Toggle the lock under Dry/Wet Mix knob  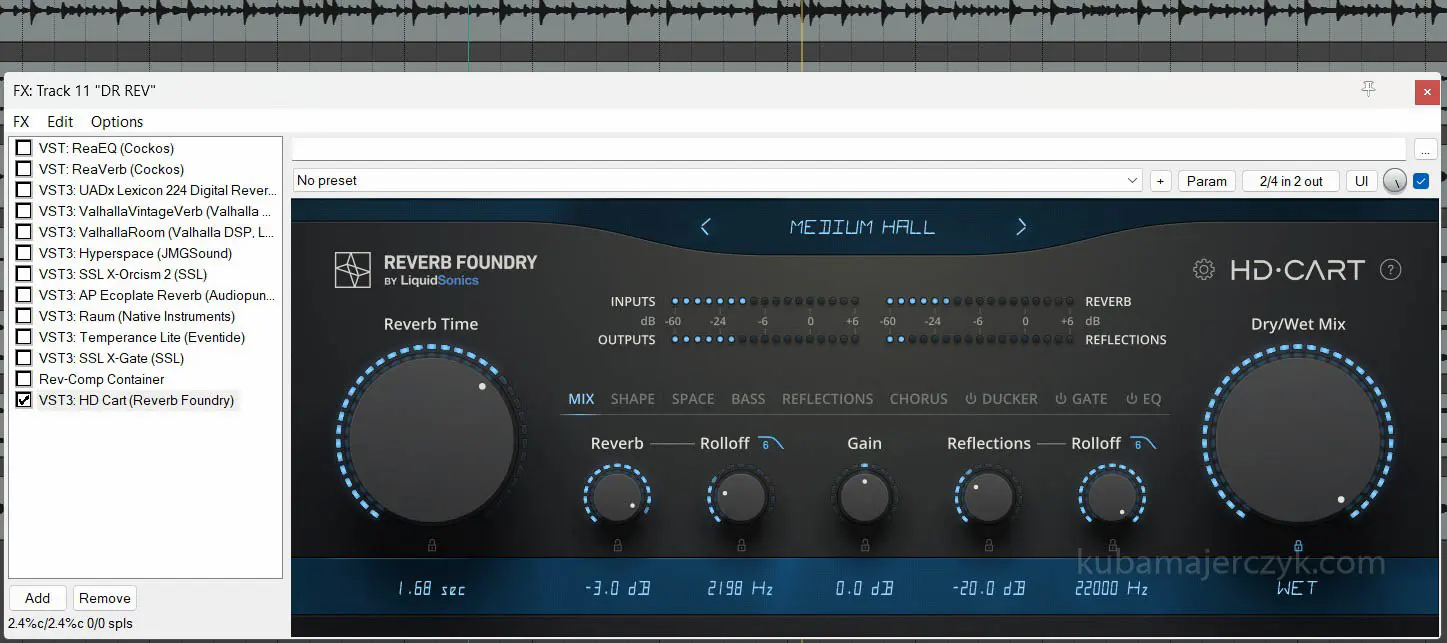(x=1298, y=546)
